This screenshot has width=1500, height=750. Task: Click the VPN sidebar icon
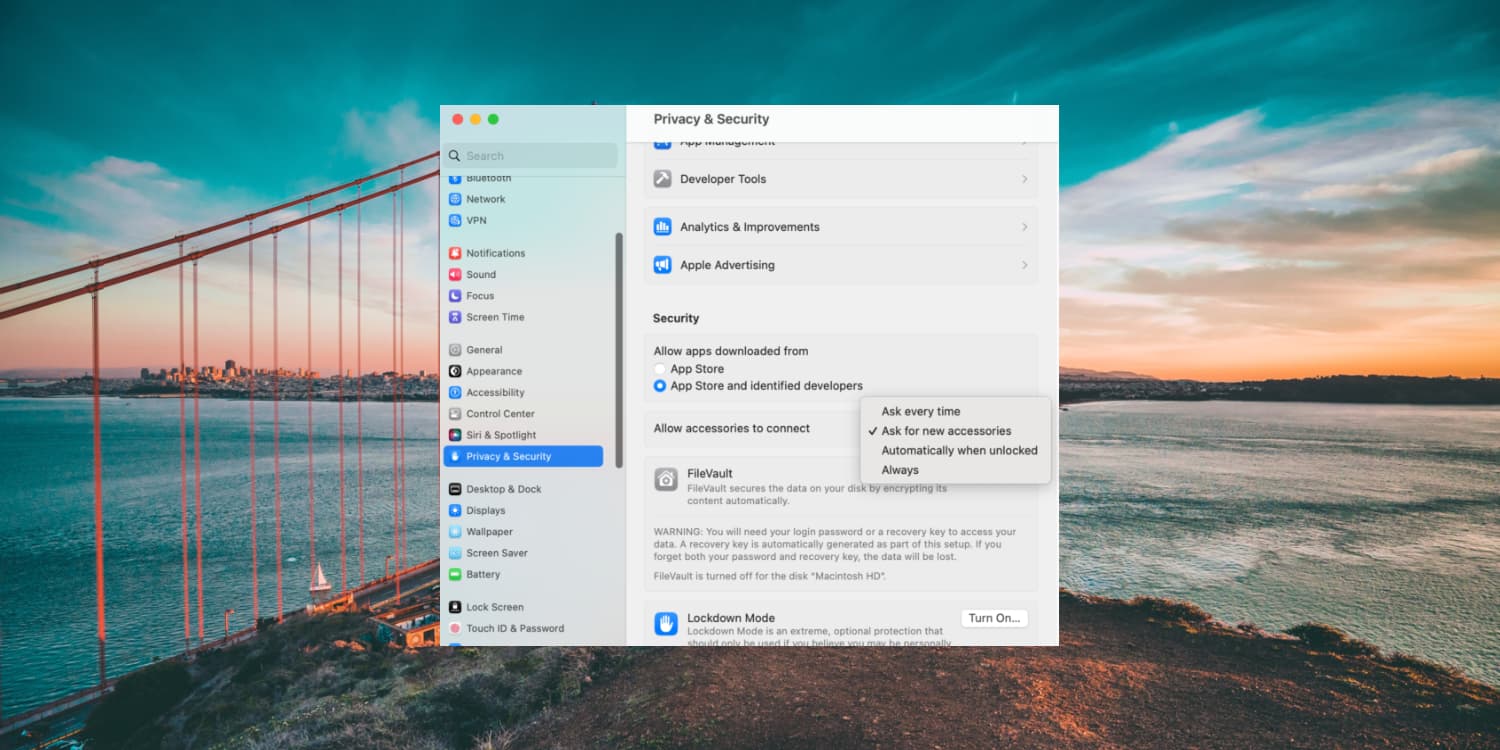tap(455, 220)
